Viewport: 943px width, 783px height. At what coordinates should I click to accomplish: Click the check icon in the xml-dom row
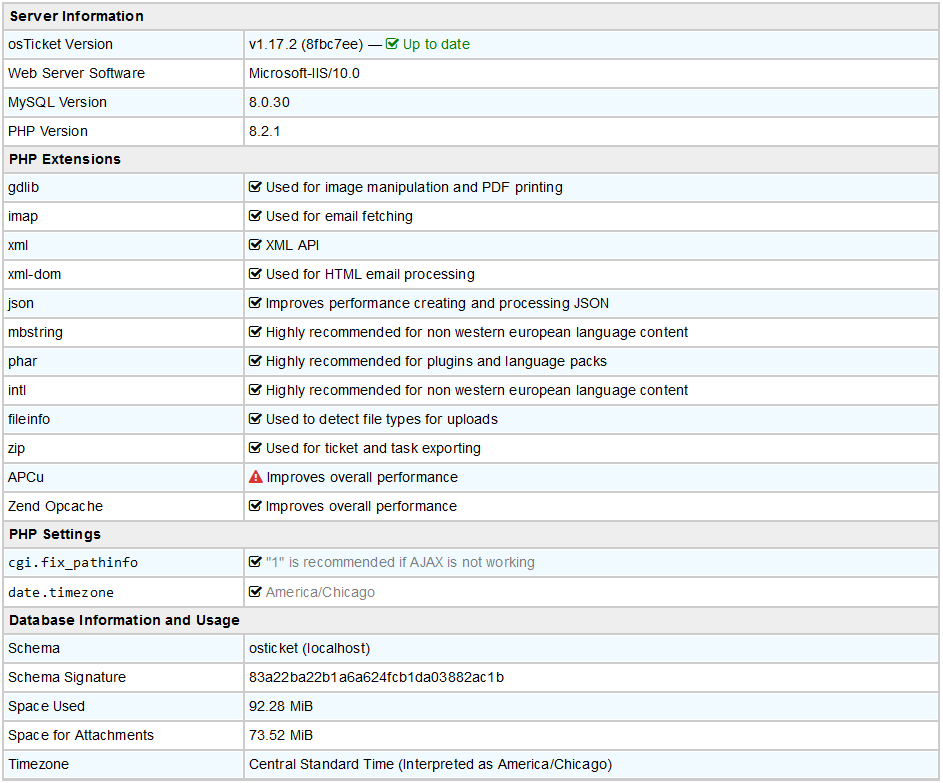(x=255, y=274)
